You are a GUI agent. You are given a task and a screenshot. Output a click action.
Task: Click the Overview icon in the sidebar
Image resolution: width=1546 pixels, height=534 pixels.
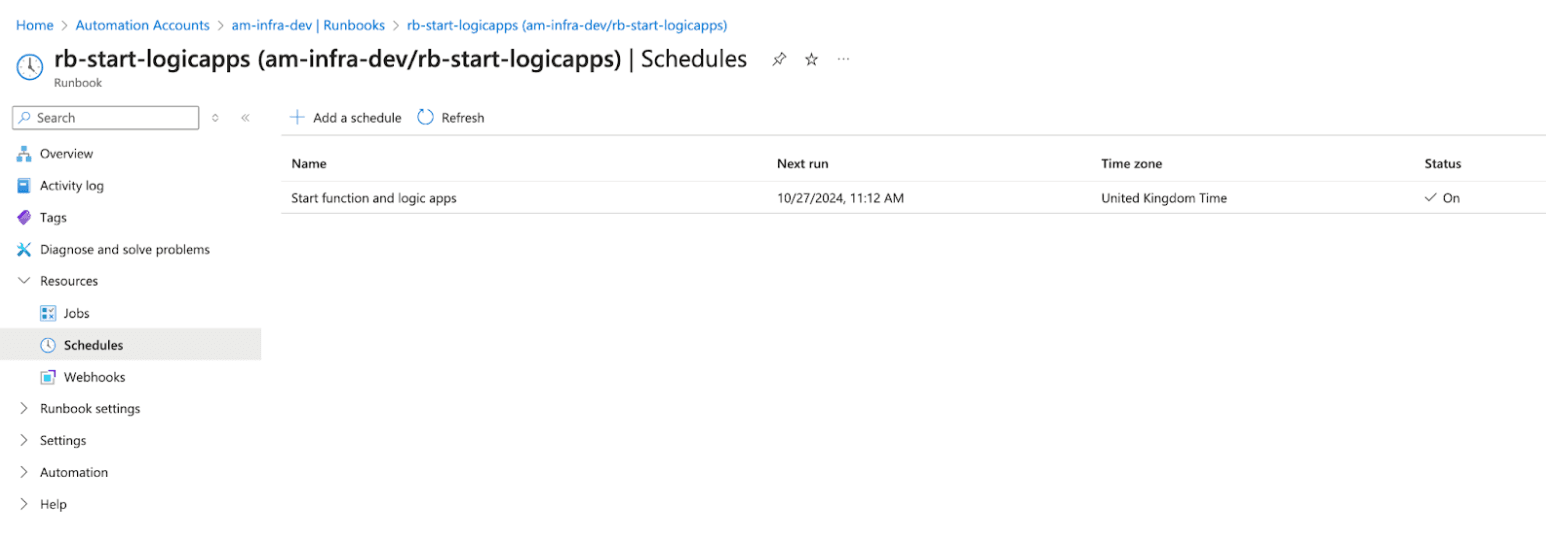(x=25, y=154)
